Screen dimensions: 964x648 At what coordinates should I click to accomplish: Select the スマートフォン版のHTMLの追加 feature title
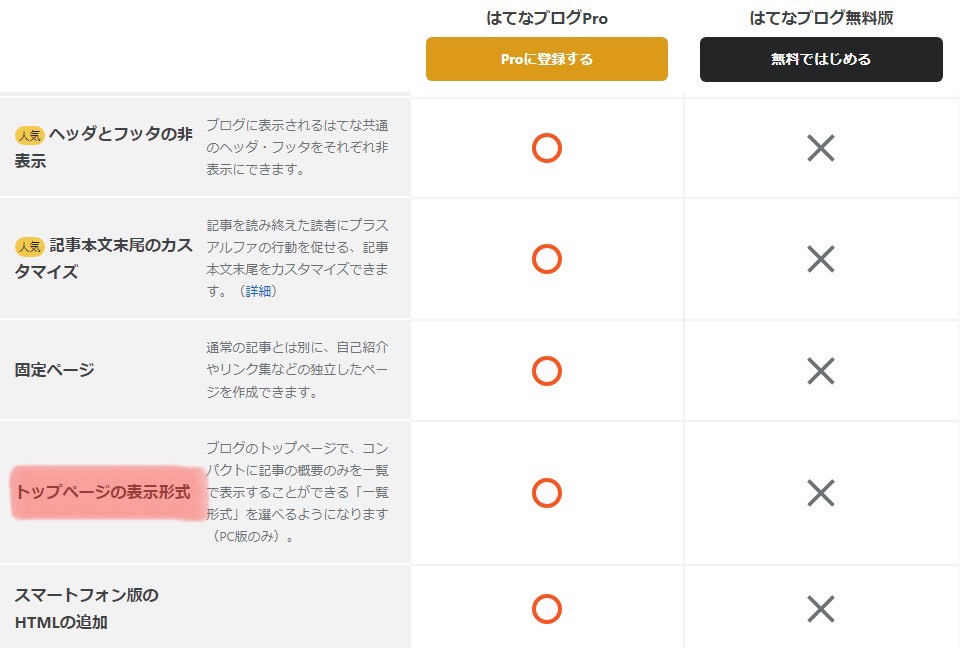86,608
